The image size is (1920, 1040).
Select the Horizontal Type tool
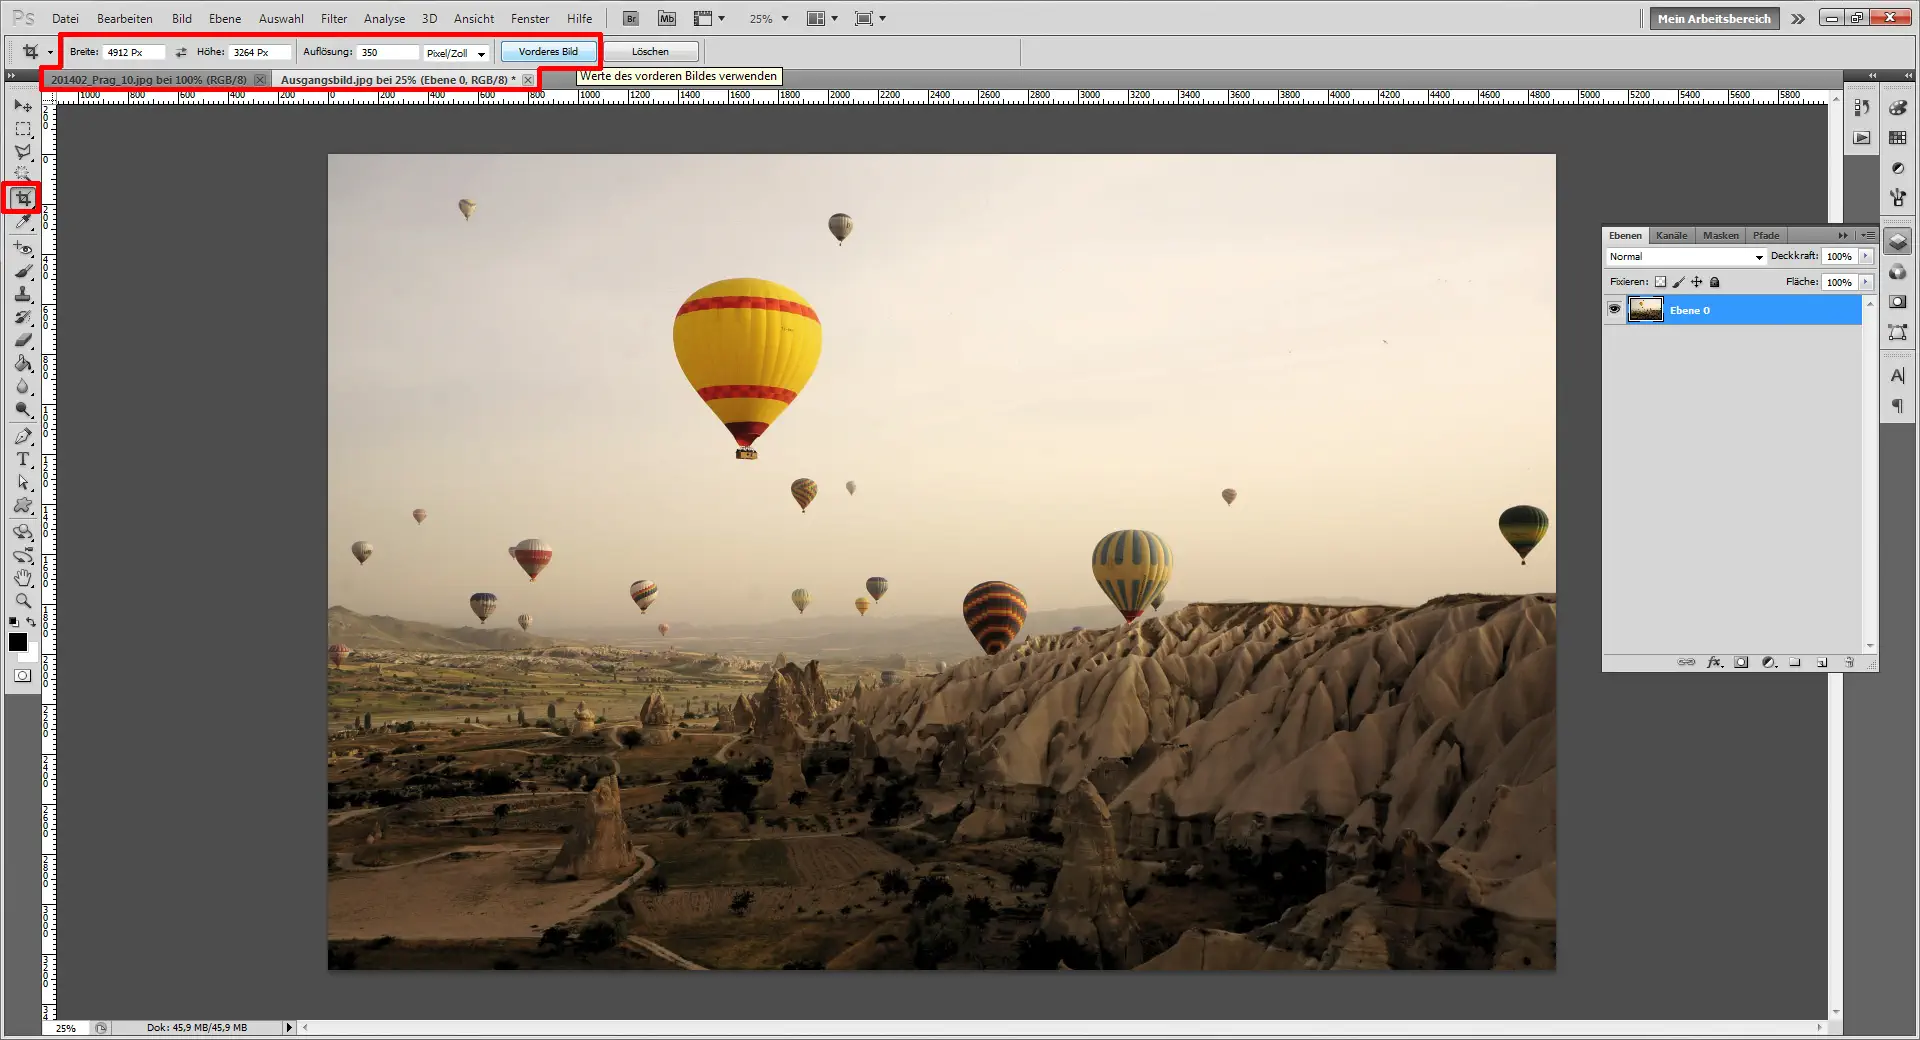[22, 460]
